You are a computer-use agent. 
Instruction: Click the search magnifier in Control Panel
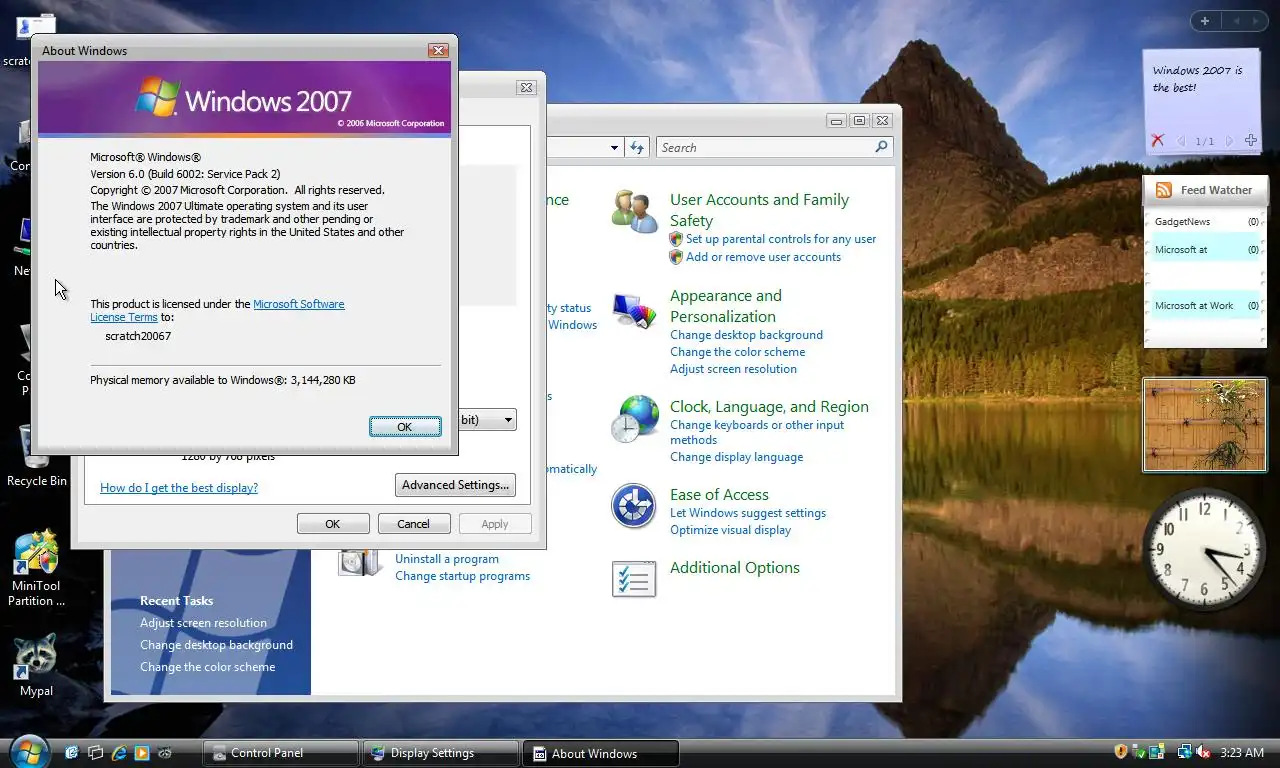881,147
